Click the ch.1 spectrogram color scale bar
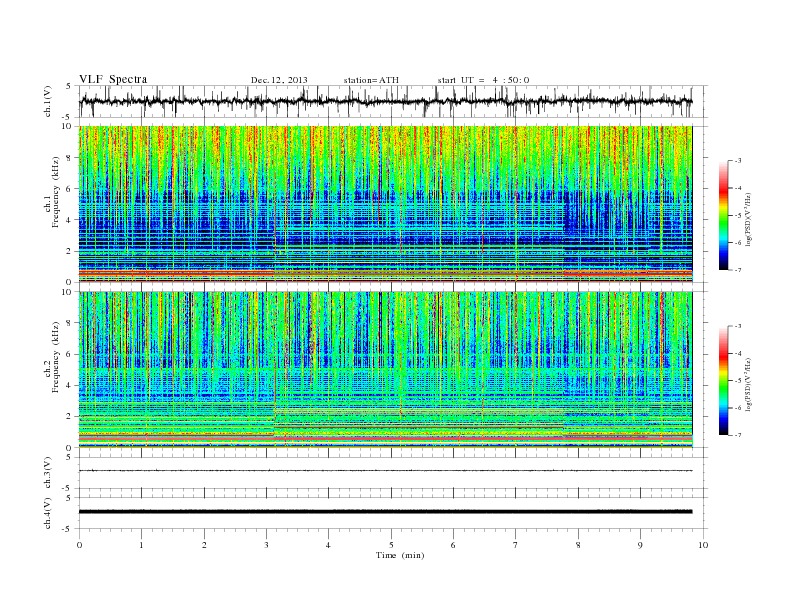 (724, 216)
